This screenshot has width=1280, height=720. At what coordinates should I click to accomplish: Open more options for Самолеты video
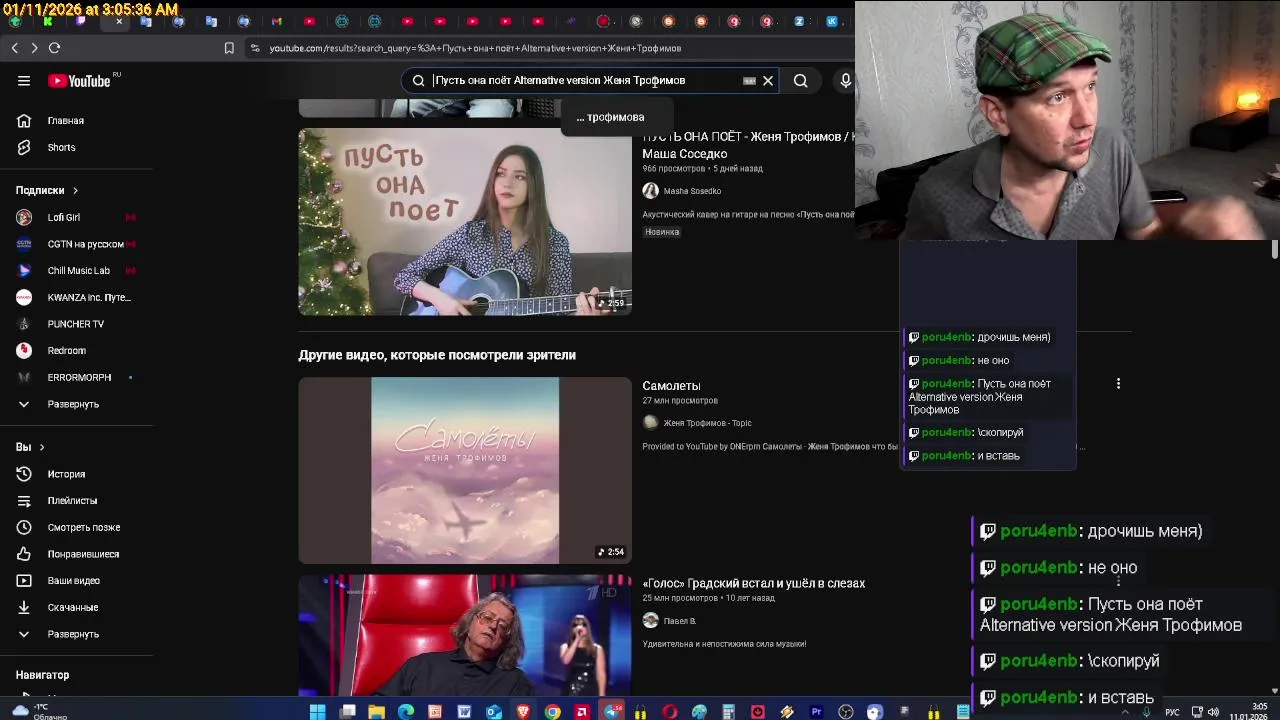pos(1118,383)
